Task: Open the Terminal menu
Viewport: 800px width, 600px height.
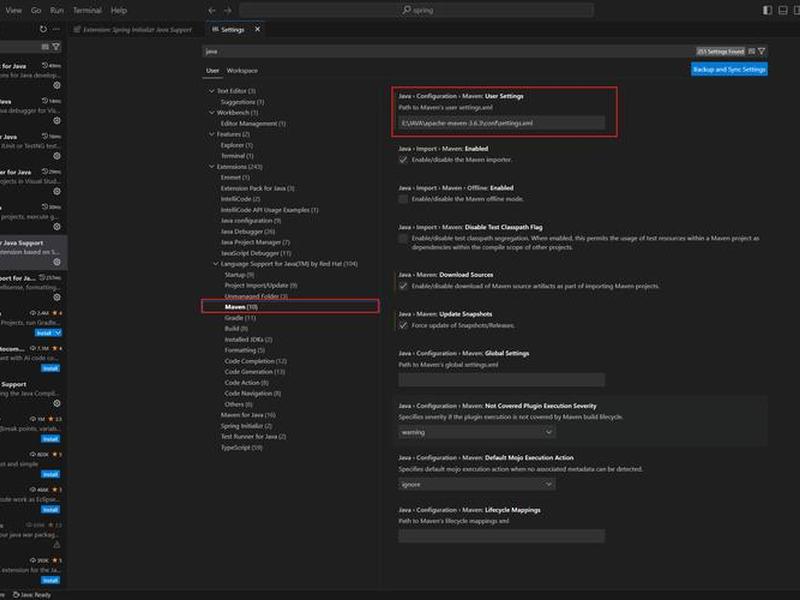Action: click(87, 10)
